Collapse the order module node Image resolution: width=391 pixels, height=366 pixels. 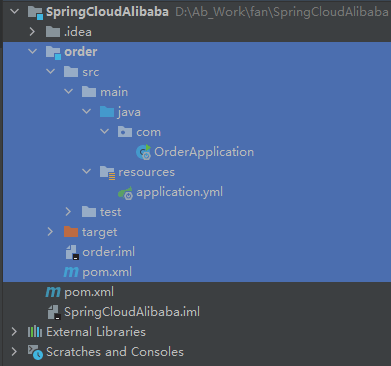(33, 51)
